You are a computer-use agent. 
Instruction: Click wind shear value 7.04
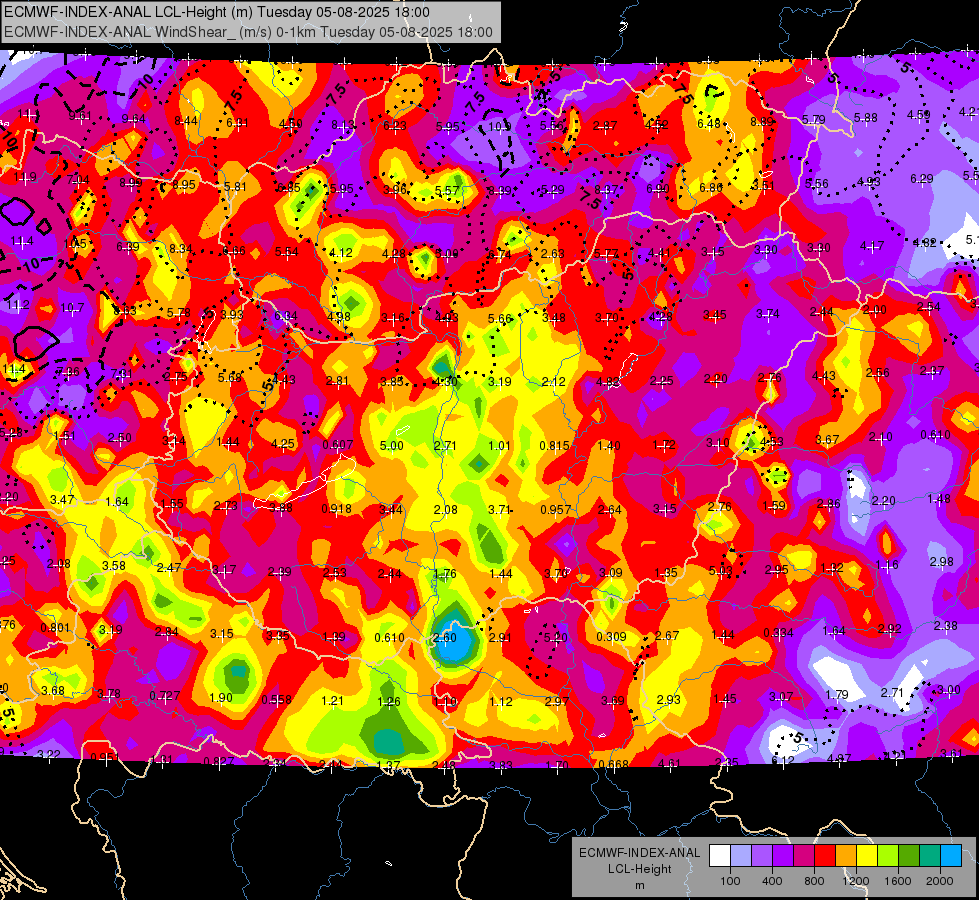78,180
